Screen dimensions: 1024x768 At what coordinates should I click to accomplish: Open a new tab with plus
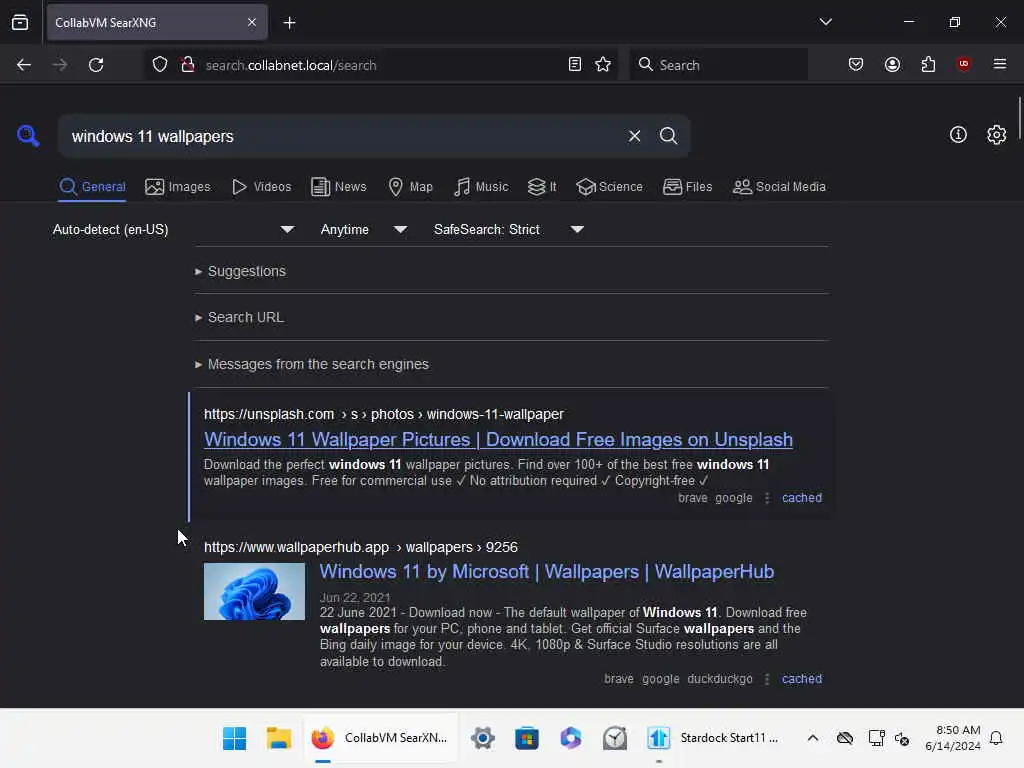pos(289,23)
